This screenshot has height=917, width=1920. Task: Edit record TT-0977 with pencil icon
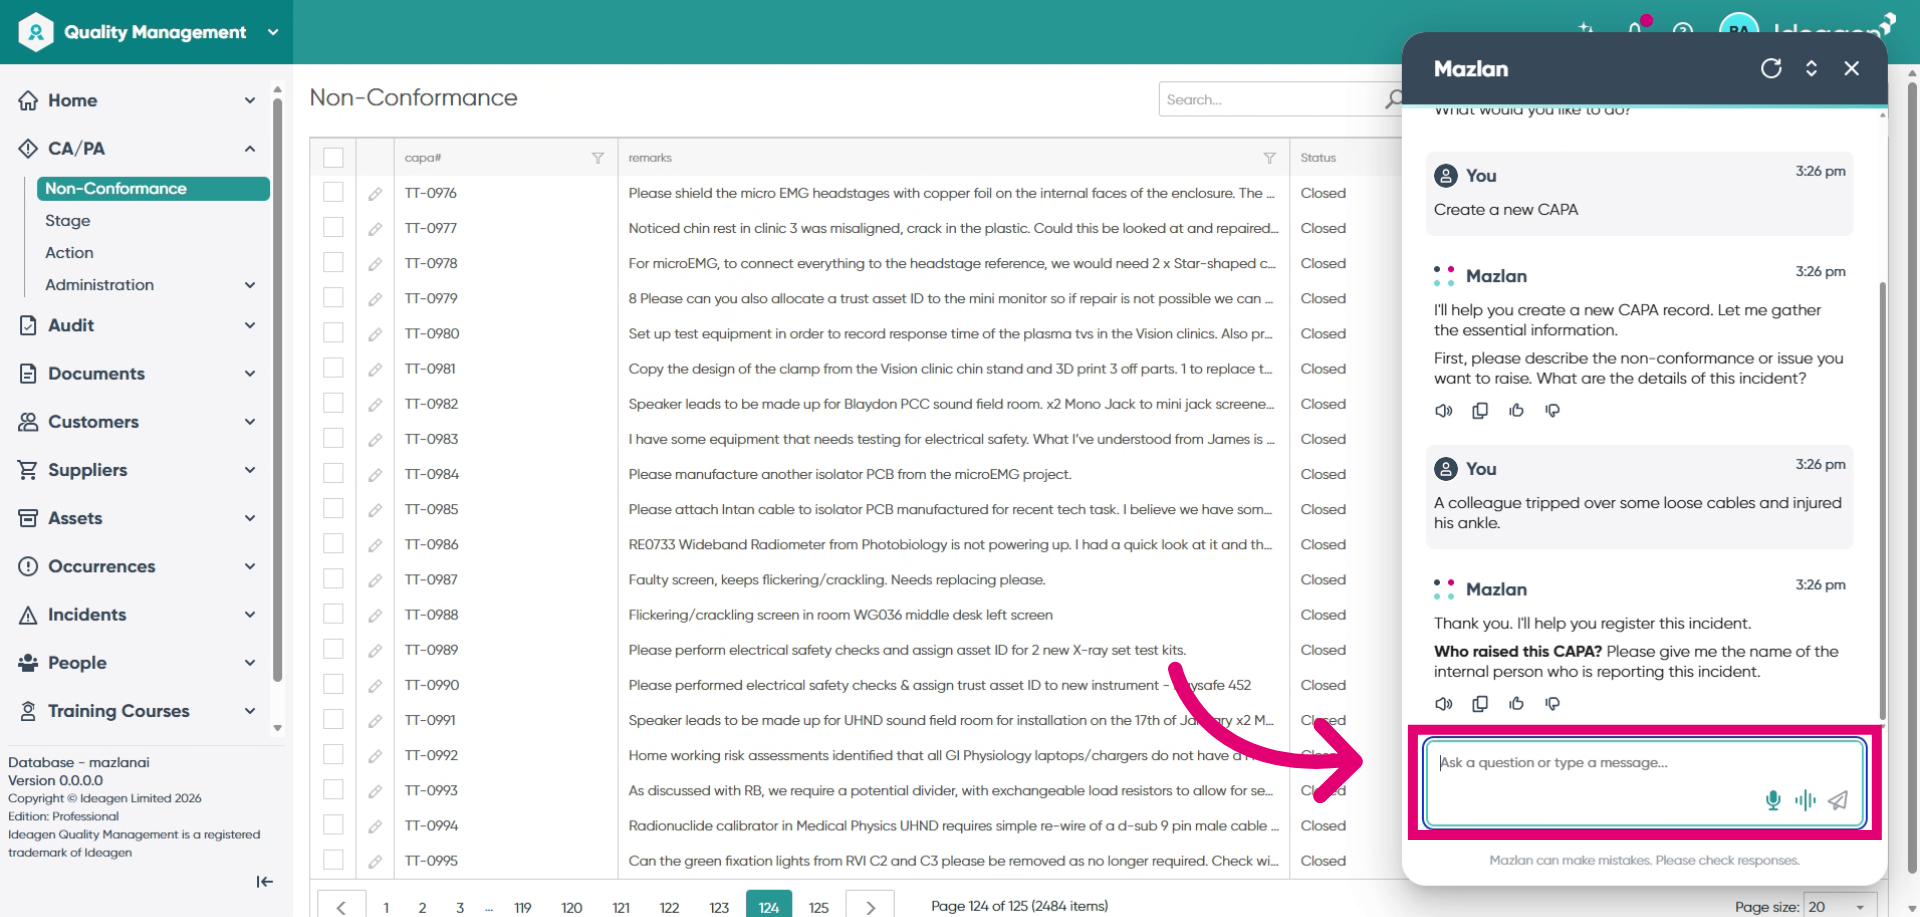coord(375,229)
